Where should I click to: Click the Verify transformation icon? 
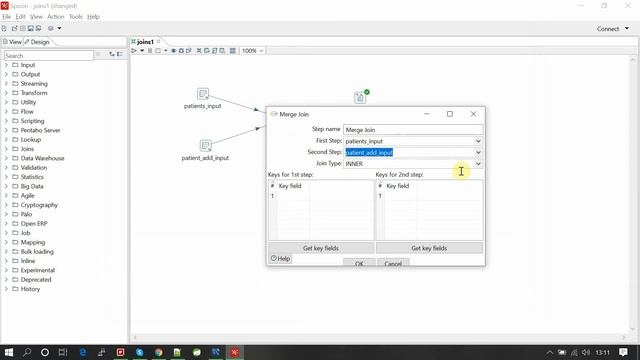point(199,51)
